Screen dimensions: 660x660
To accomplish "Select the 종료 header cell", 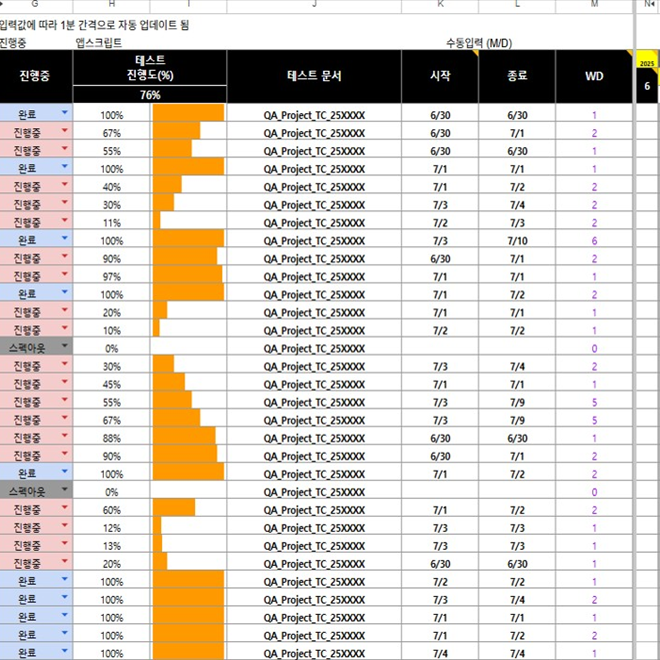I will (x=517, y=76).
